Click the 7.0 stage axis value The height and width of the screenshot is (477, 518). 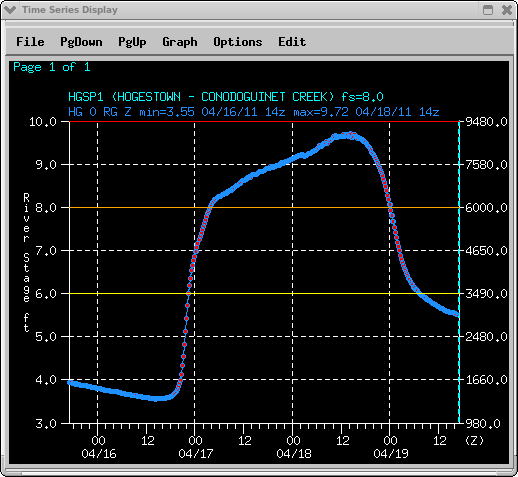click(46, 251)
